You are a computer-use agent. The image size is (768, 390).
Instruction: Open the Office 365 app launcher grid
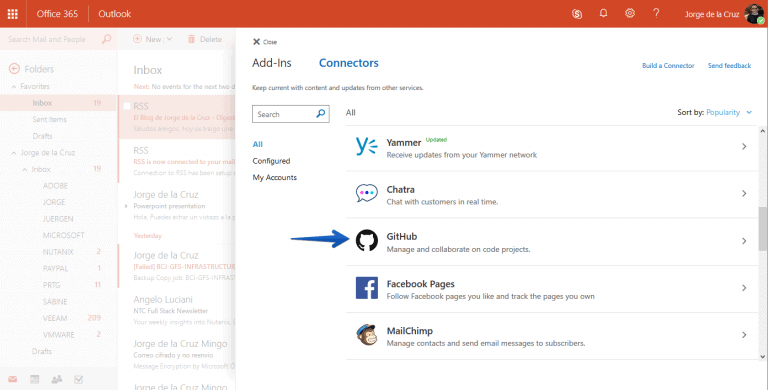13,14
